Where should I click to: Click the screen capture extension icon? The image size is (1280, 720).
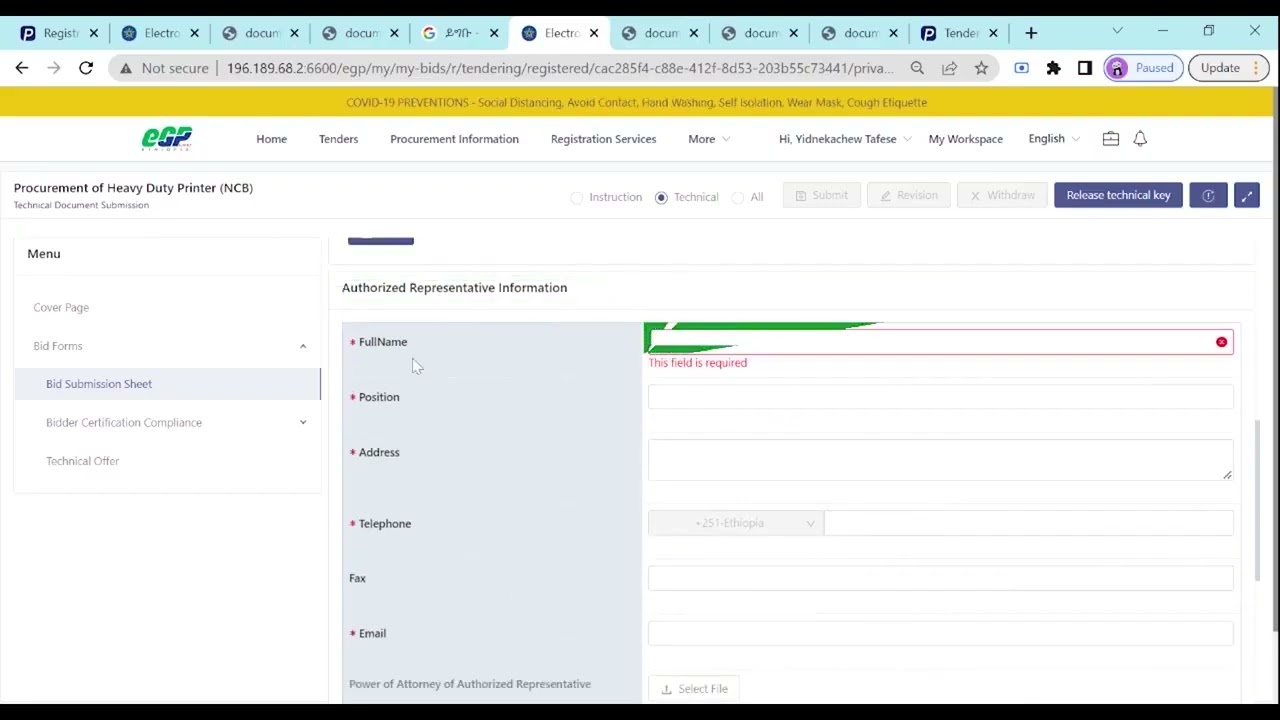point(1021,68)
